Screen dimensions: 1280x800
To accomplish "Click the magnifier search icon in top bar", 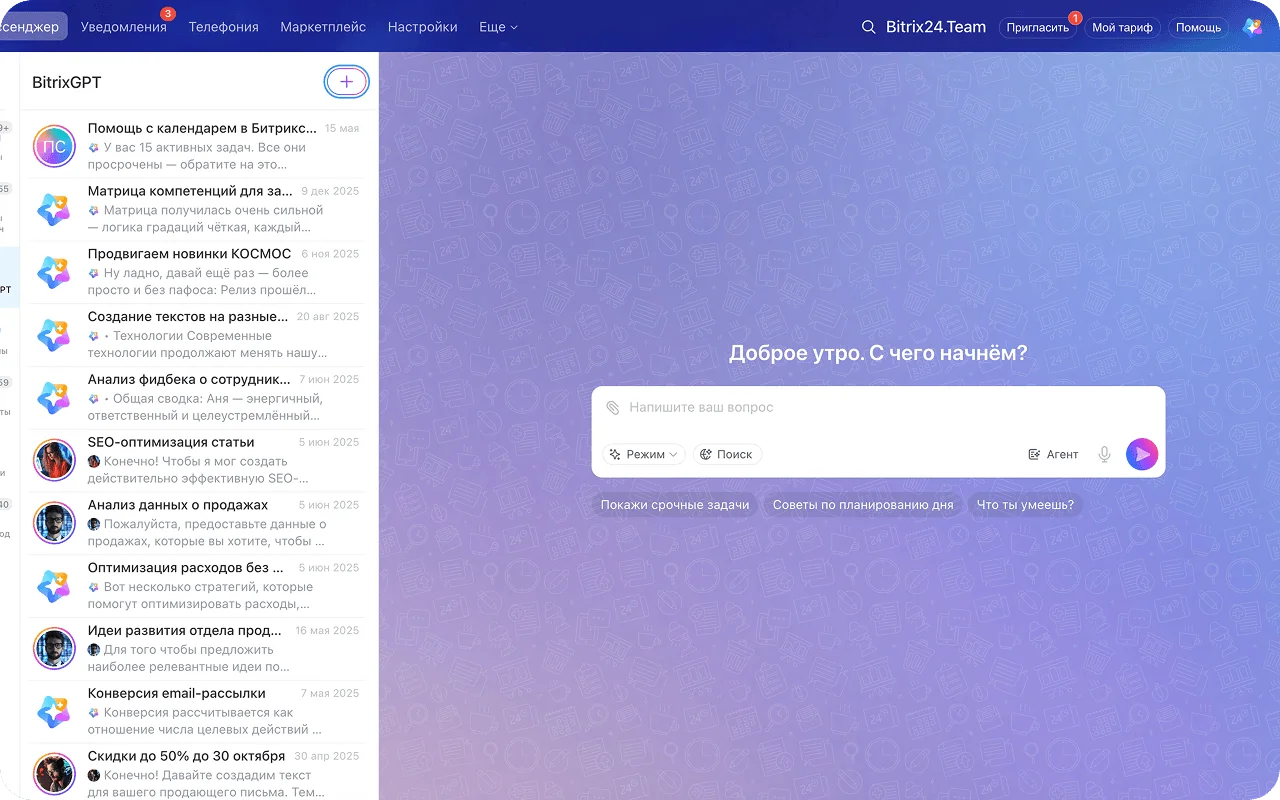I will pyautogui.click(x=869, y=27).
